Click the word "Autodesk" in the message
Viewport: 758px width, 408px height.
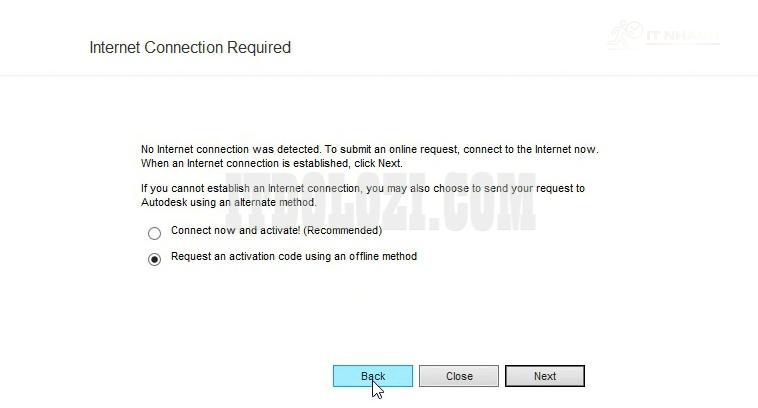[164, 201]
